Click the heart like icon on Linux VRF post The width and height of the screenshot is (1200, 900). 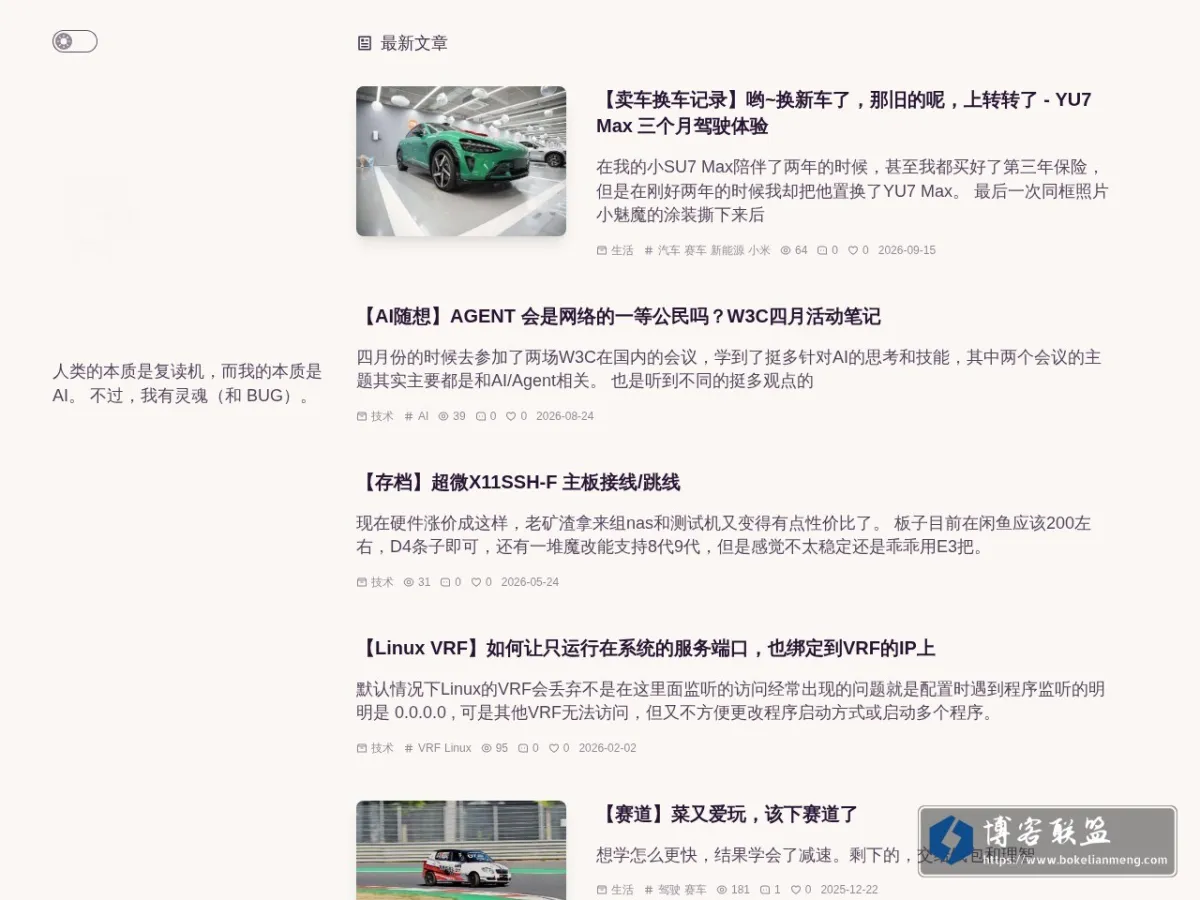coord(554,749)
